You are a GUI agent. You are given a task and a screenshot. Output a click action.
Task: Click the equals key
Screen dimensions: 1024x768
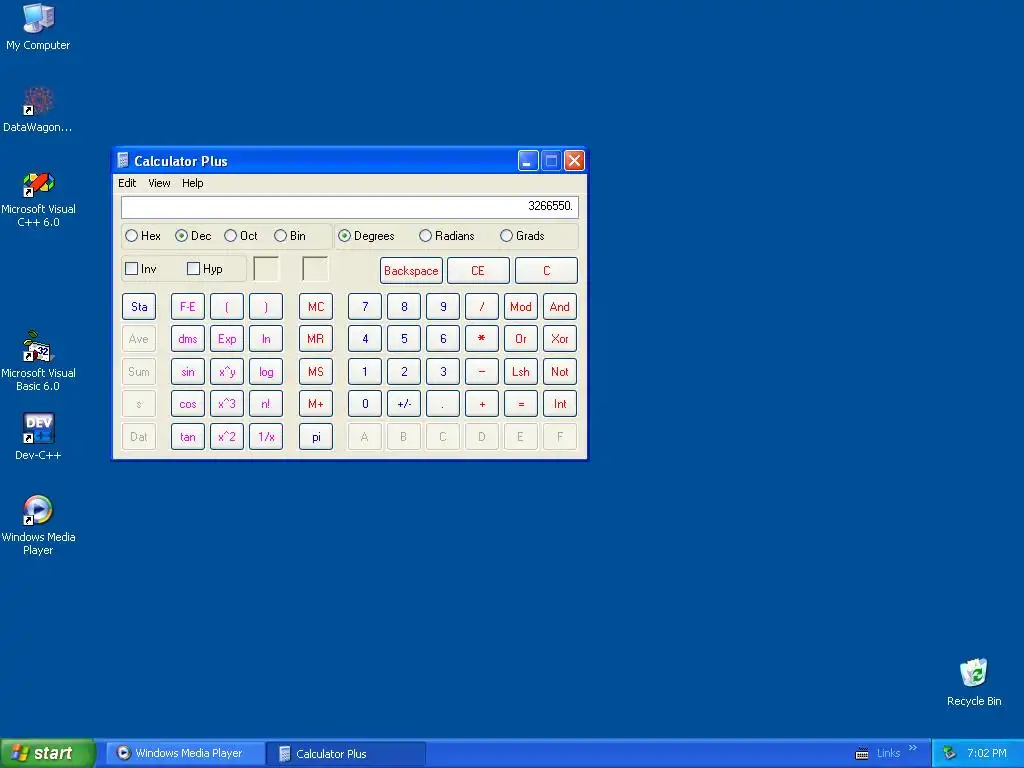520,404
